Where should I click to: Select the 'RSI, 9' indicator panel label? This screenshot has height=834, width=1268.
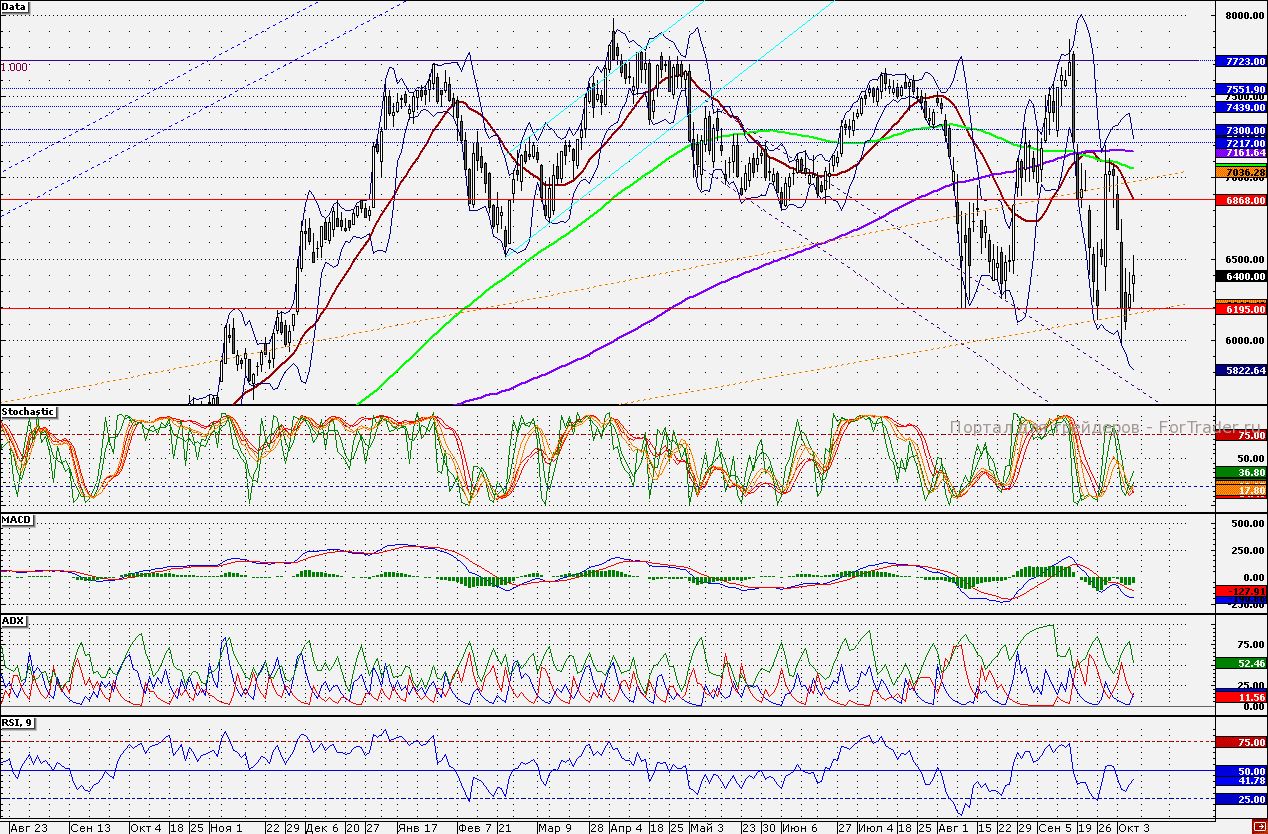18,722
